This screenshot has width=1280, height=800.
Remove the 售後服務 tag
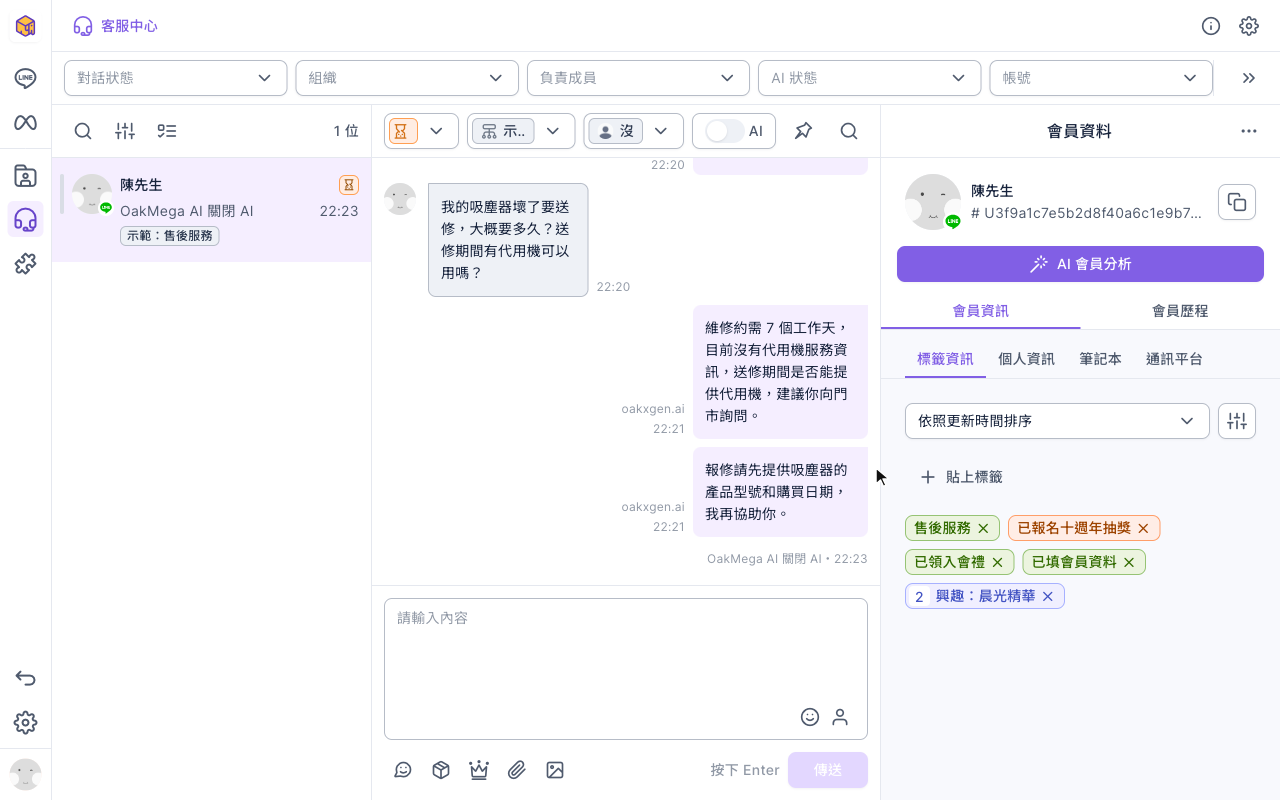point(983,528)
